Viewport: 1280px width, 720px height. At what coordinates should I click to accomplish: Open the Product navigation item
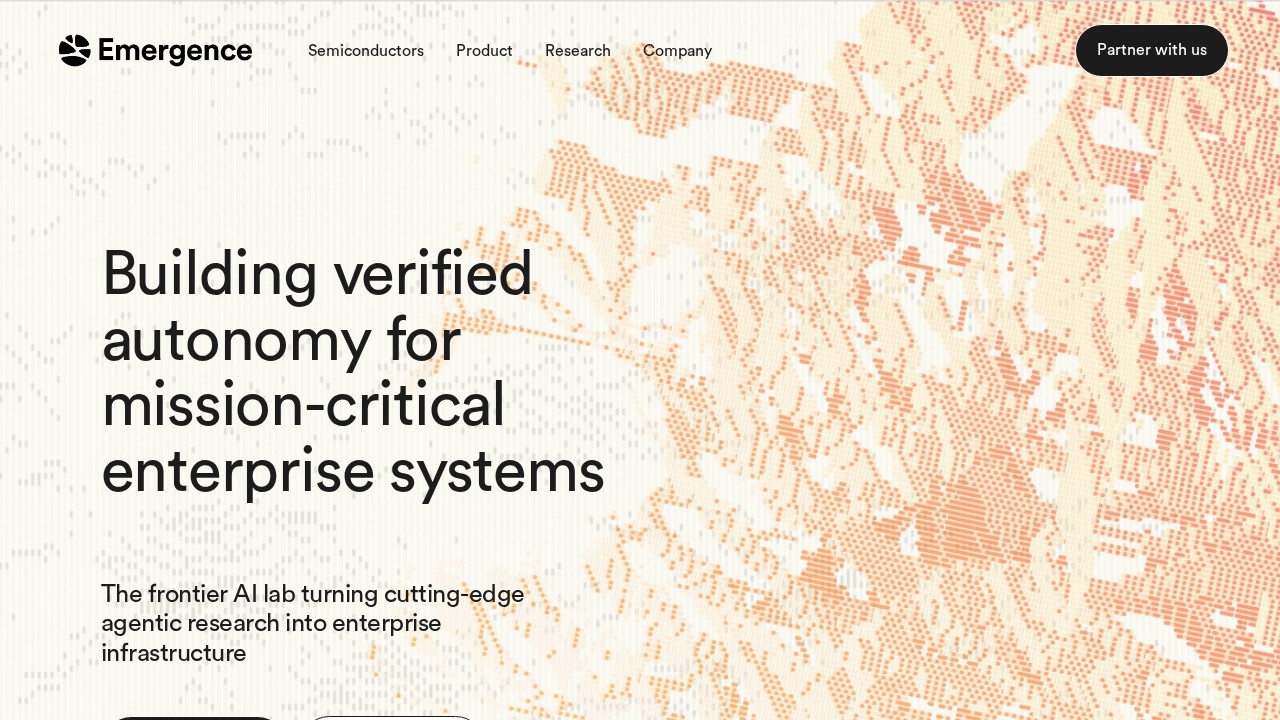[484, 51]
